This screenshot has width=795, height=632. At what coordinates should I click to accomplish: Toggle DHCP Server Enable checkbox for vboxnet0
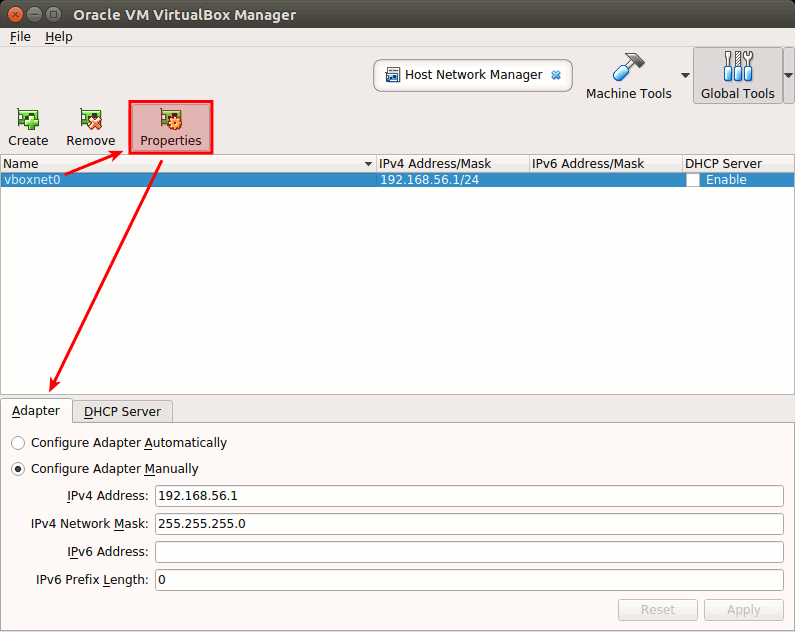[693, 180]
